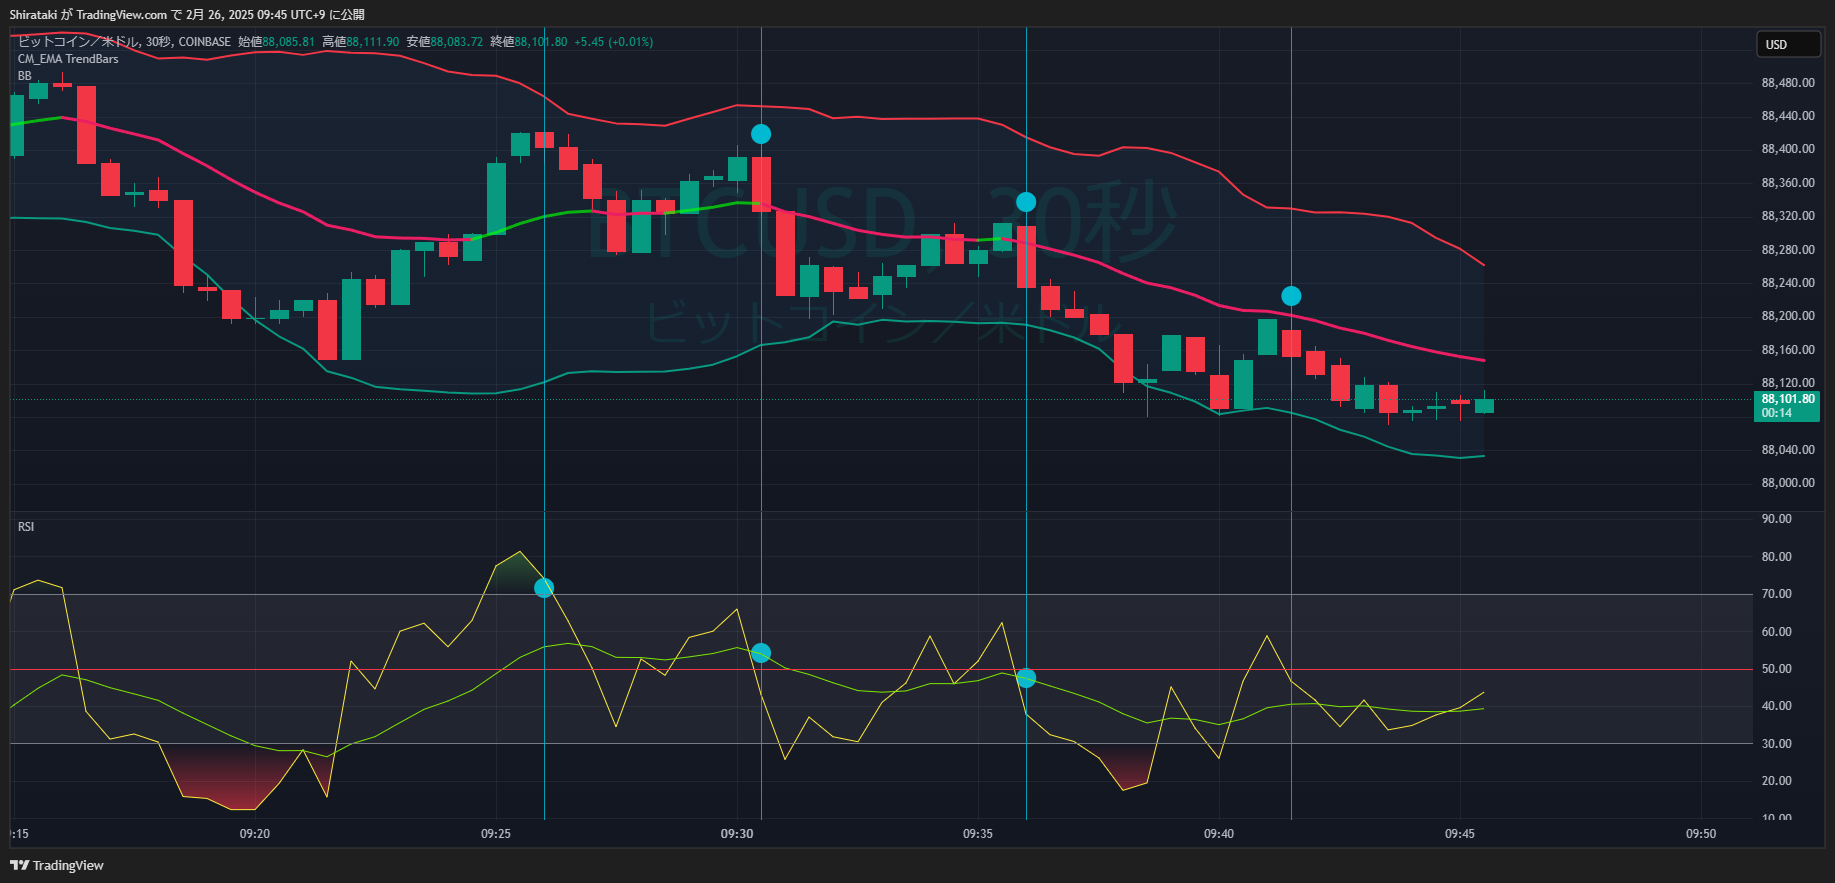Click the 88,440.00 price axis label
1835x883 pixels.
(x=1788, y=116)
